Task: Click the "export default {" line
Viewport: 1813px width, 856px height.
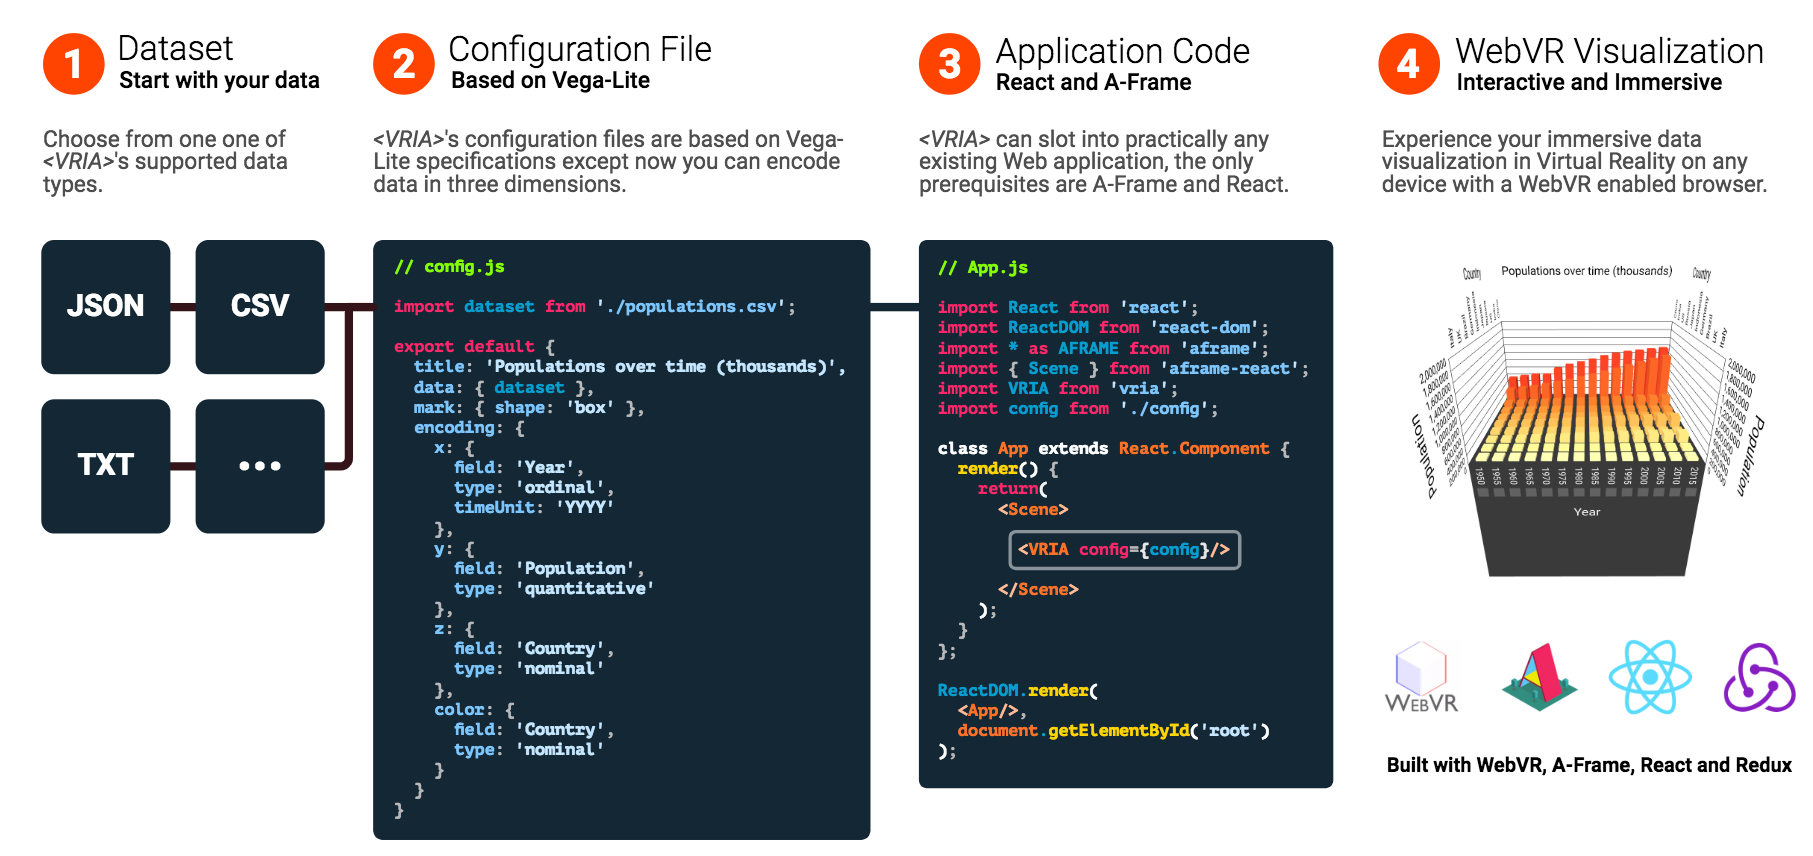Action: [x=474, y=347]
